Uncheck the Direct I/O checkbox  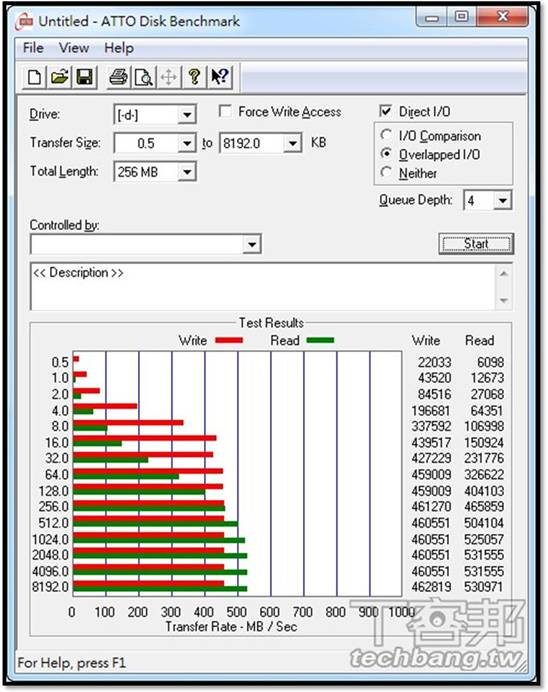[386, 111]
